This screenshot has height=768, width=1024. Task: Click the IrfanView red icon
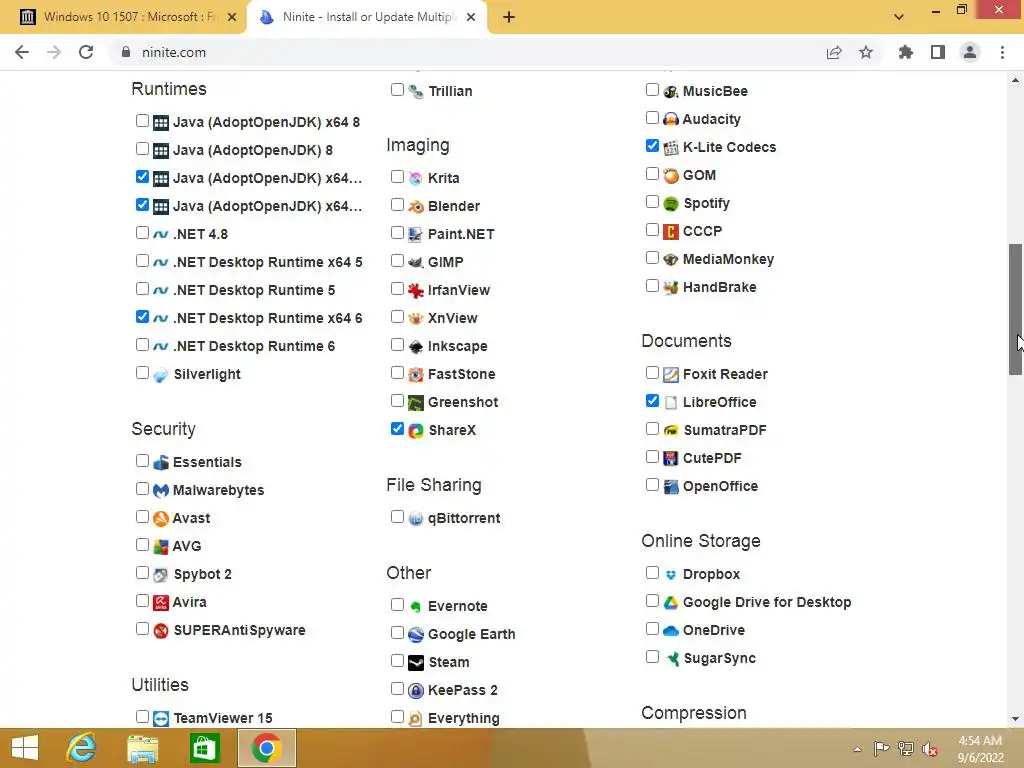click(x=415, y=291)
